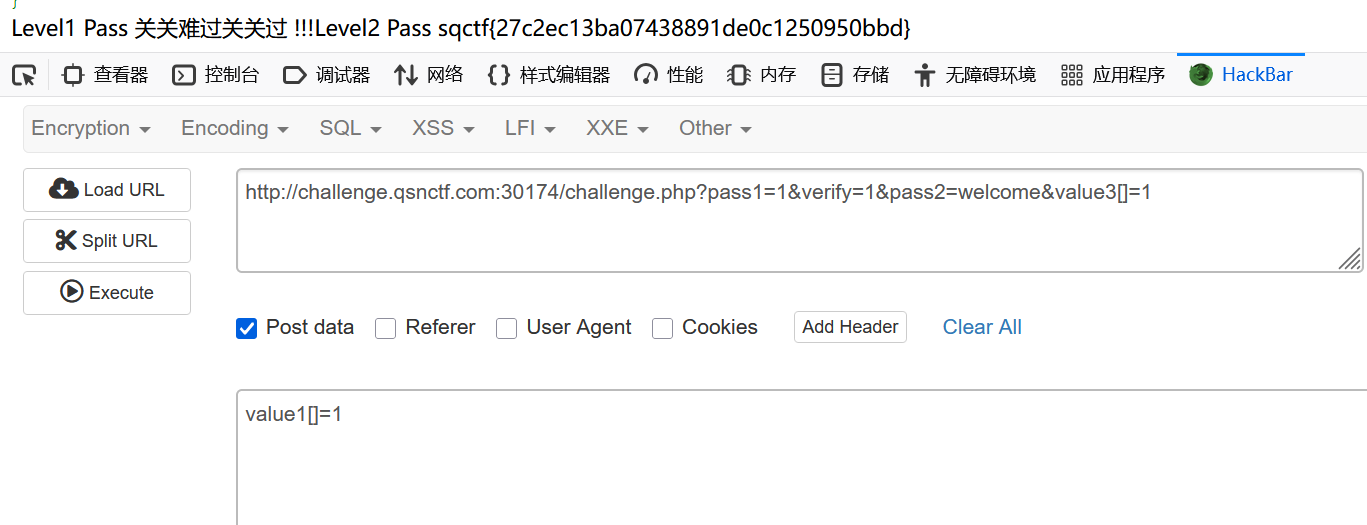Tick the Cookies checkbox
The image size is (1367, 525).
pyautogui.click(x=662, y=328)
